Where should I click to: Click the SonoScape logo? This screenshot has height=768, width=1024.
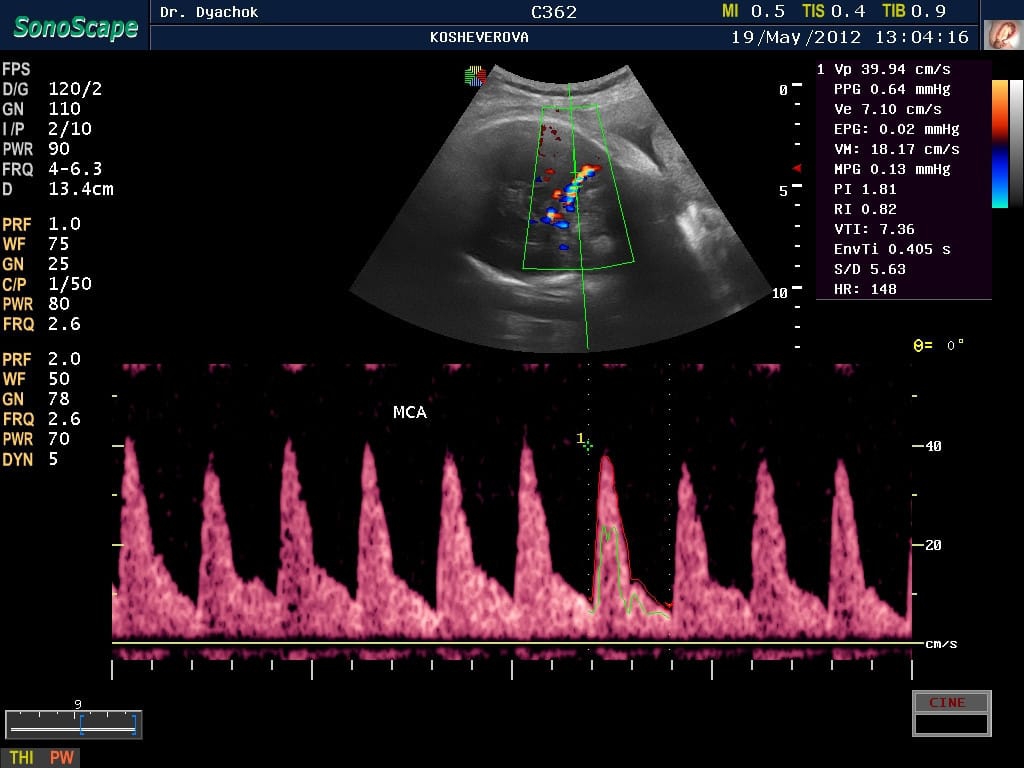click(x=75, y=27)
